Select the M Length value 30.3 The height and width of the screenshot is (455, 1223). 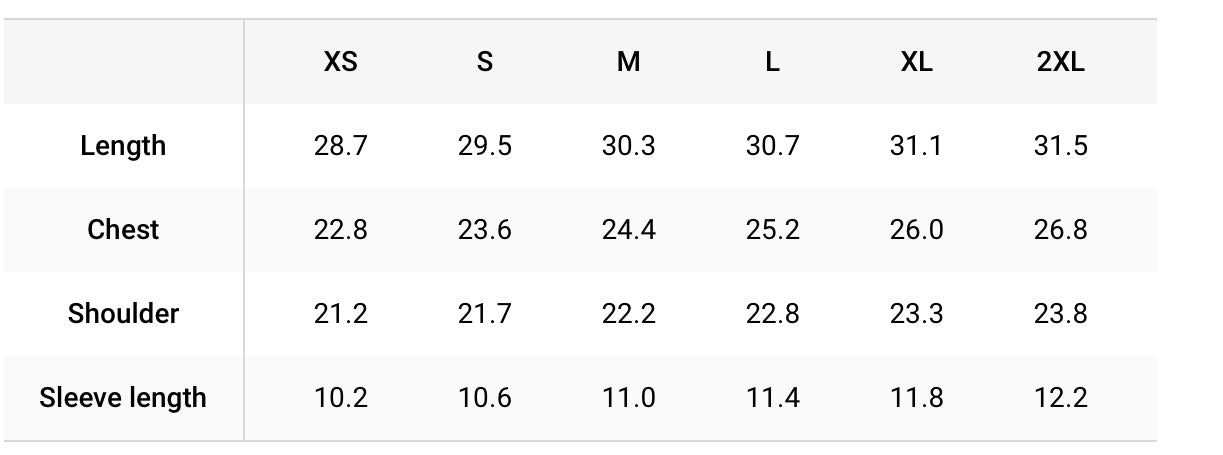[628, 146]
